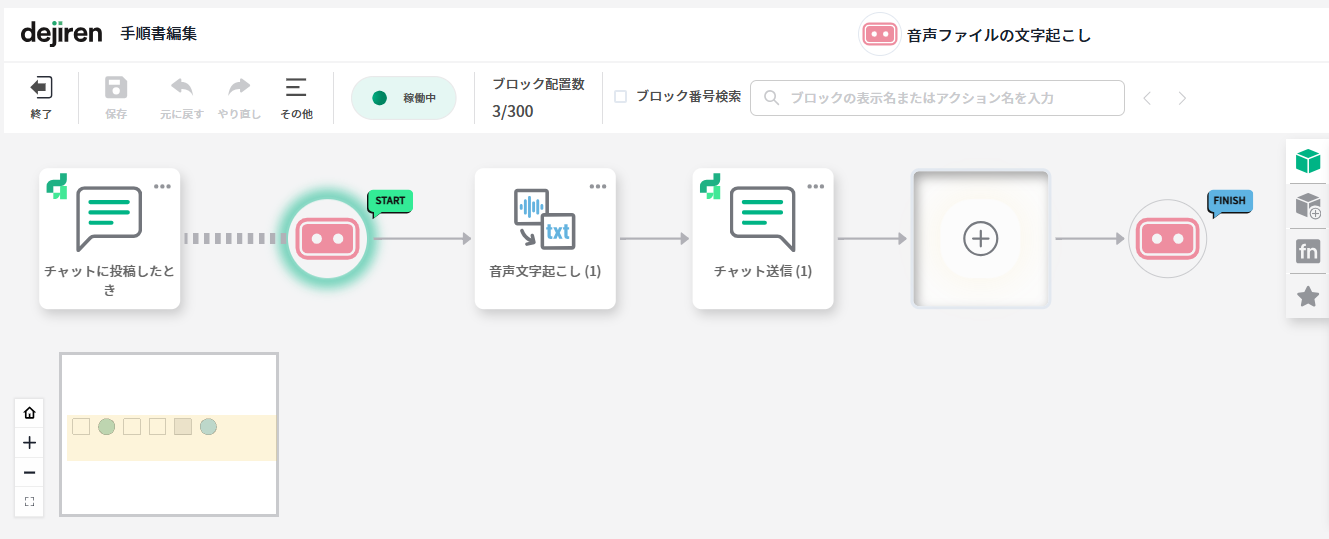Open options for 音声文字起こし (1) block

pyautogui.click(x=598, y=186)
